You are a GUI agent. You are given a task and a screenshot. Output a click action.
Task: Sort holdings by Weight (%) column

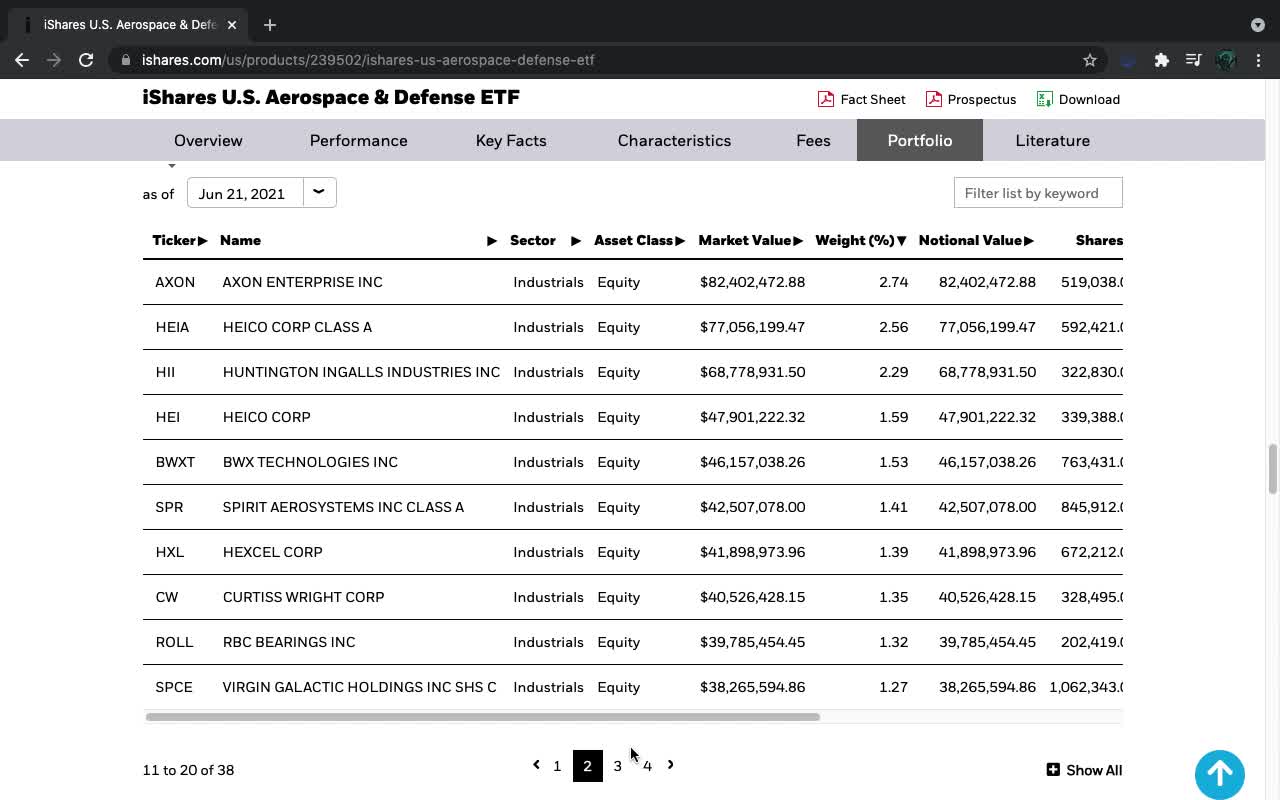click(x=861, y=240)
